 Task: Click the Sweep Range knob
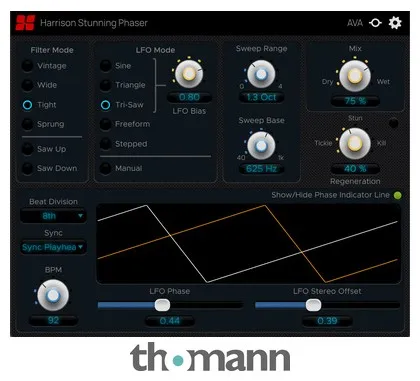point(261,74)
